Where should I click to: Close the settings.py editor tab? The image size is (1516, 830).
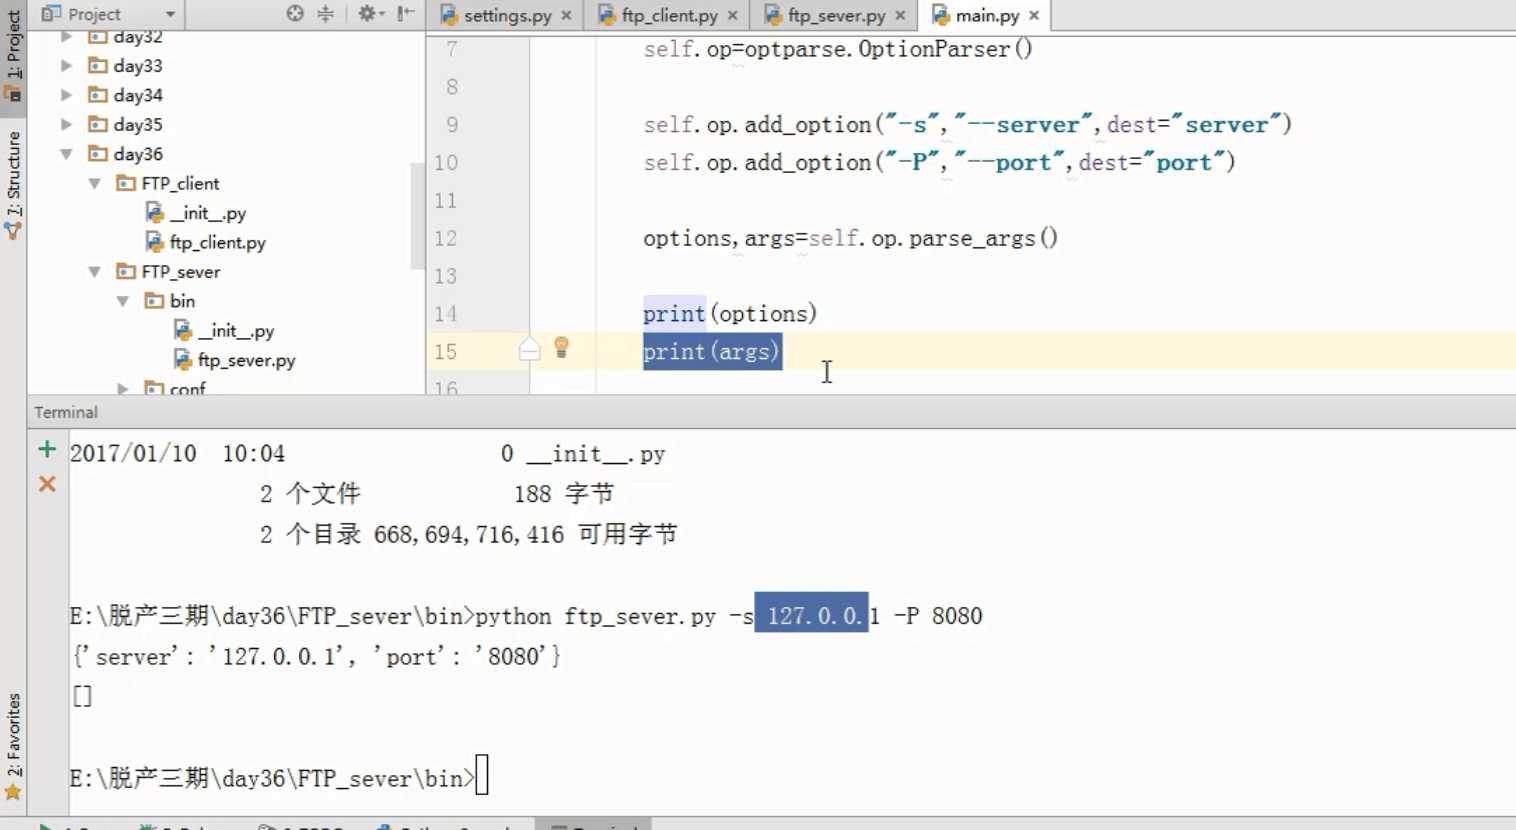click(566, 15)
